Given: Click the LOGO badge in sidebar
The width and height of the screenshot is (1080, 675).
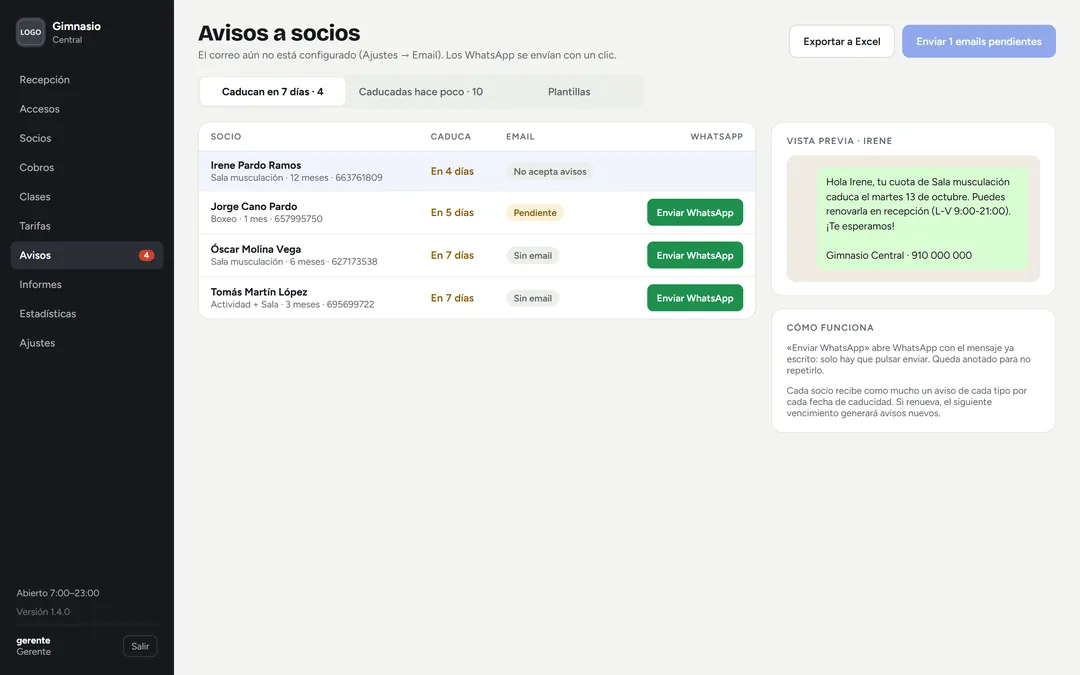Looking at the screenshot, I should [x=30, y=32].
